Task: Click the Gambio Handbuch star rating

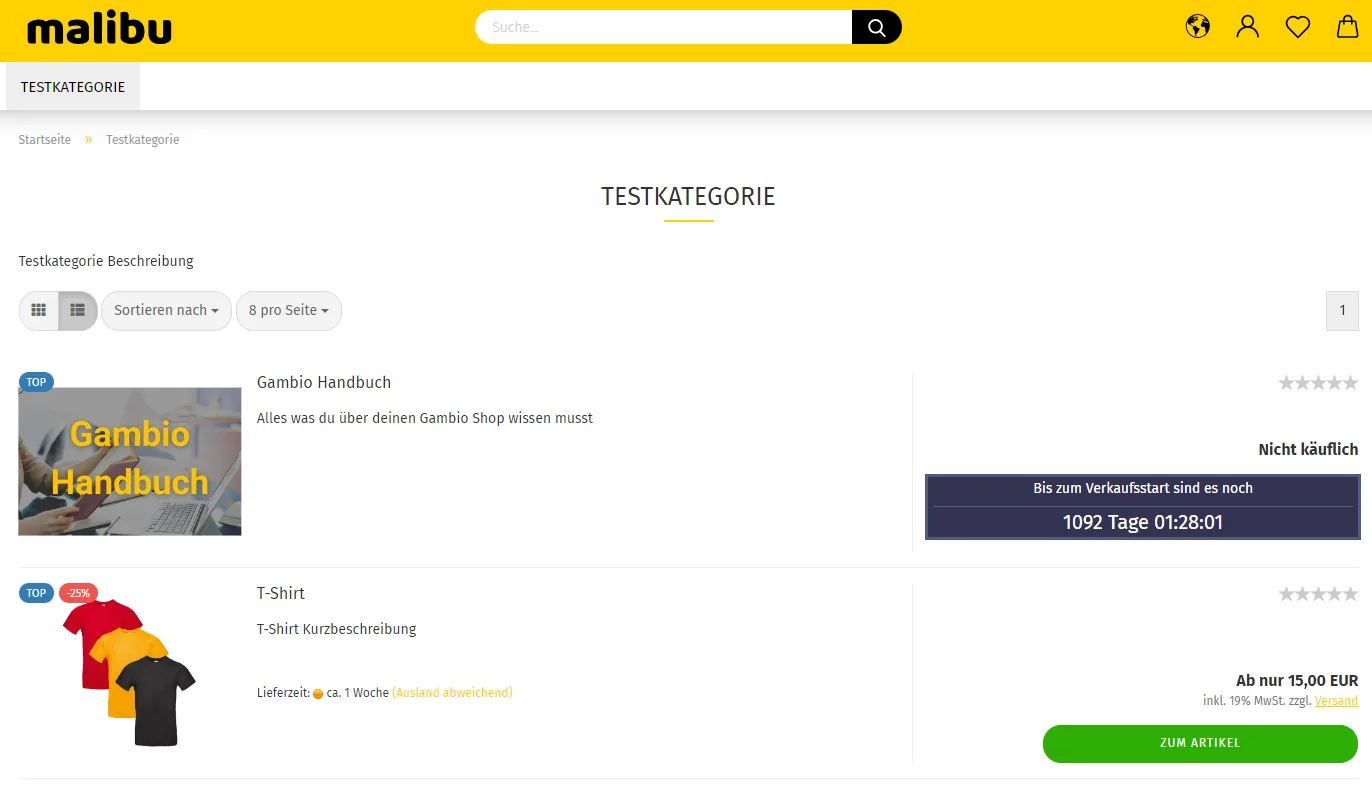Action: (1318, 383)
